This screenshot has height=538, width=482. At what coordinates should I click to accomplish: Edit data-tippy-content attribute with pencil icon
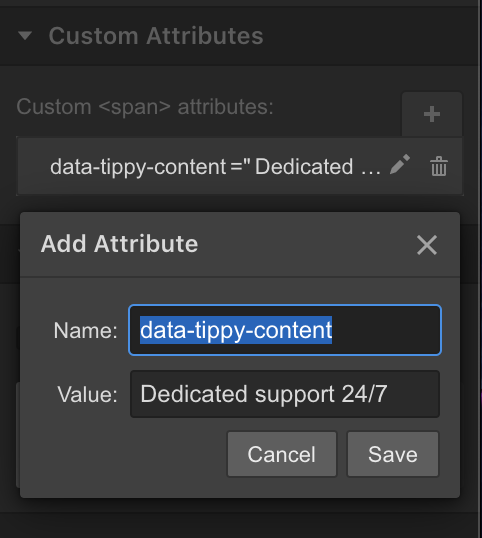400,164
